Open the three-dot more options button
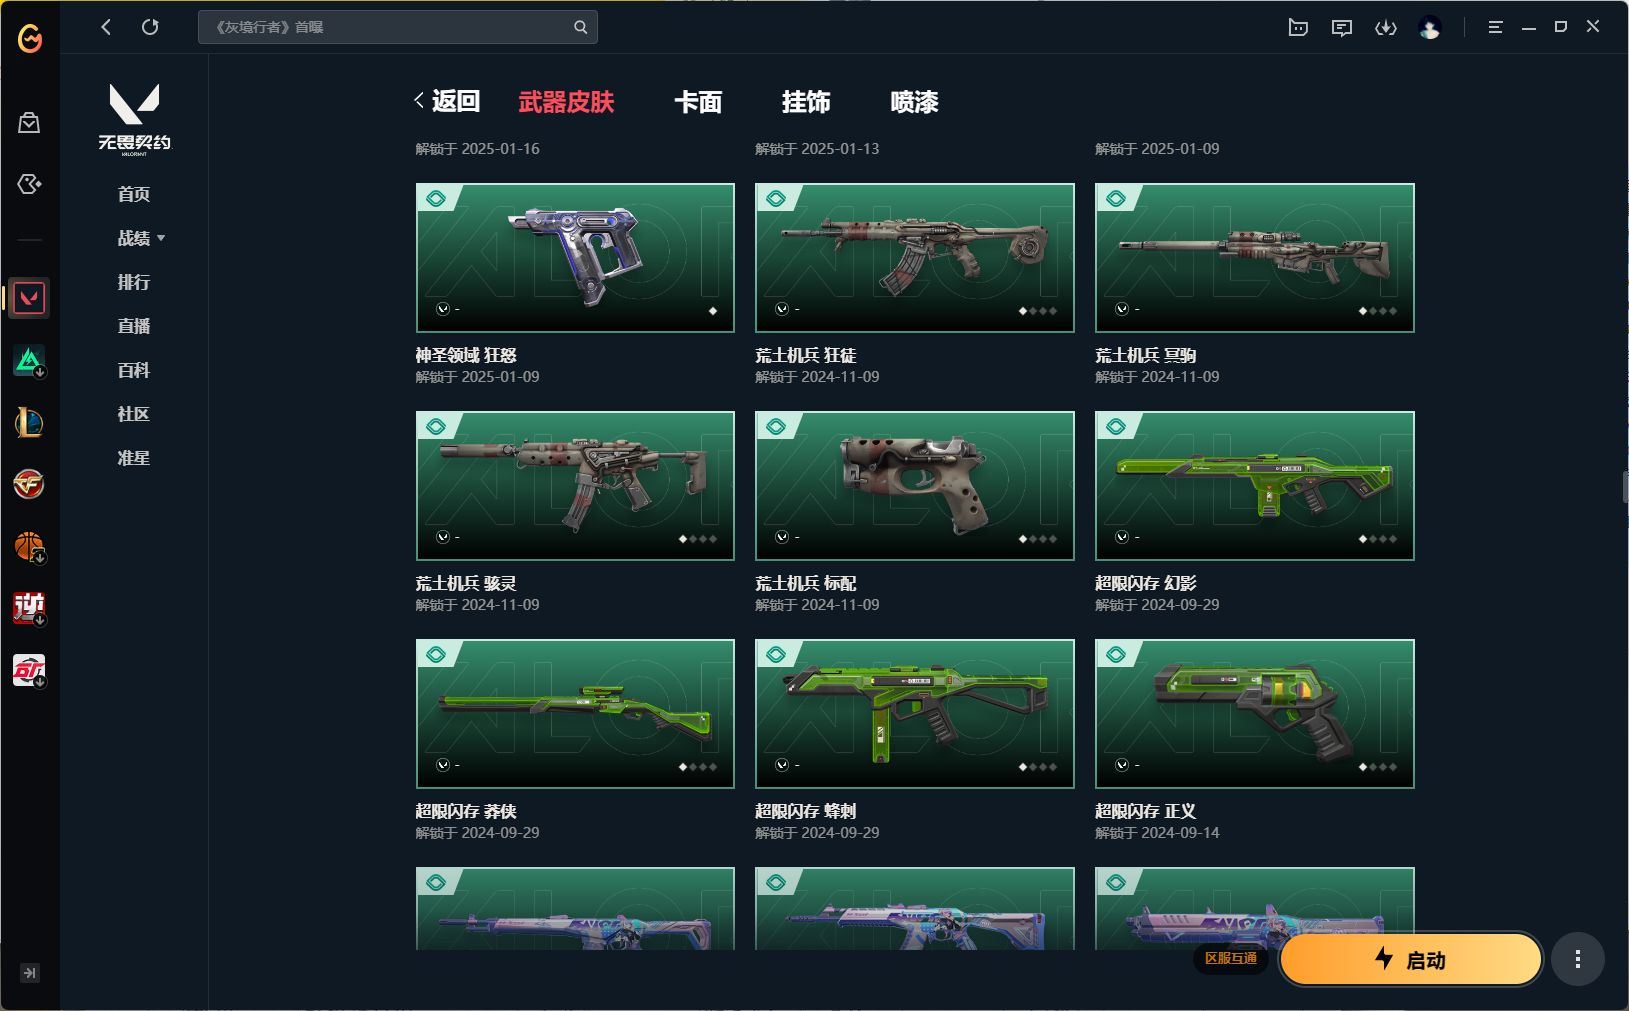This screenshot has width=1629, height=1011. point(1578,959)
